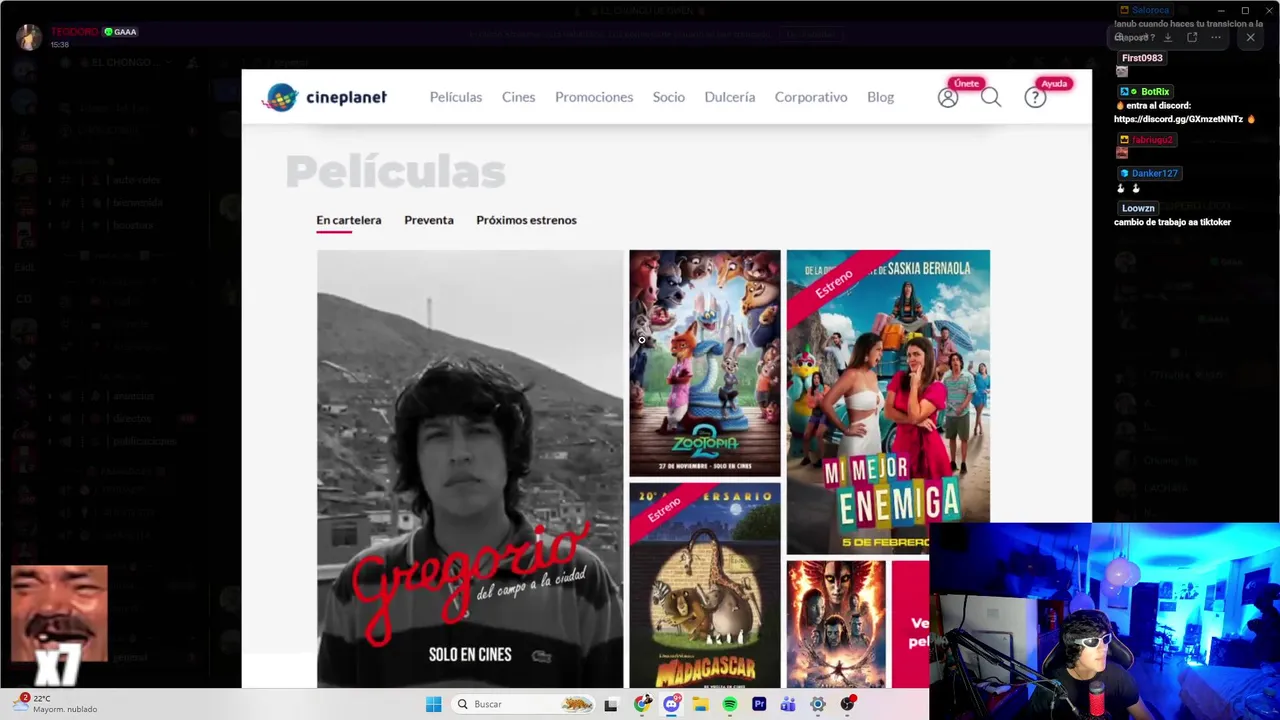1280x720 pixels.
Task: Open Settings gear on the taskbar
Action: click(x=818, y=704)
